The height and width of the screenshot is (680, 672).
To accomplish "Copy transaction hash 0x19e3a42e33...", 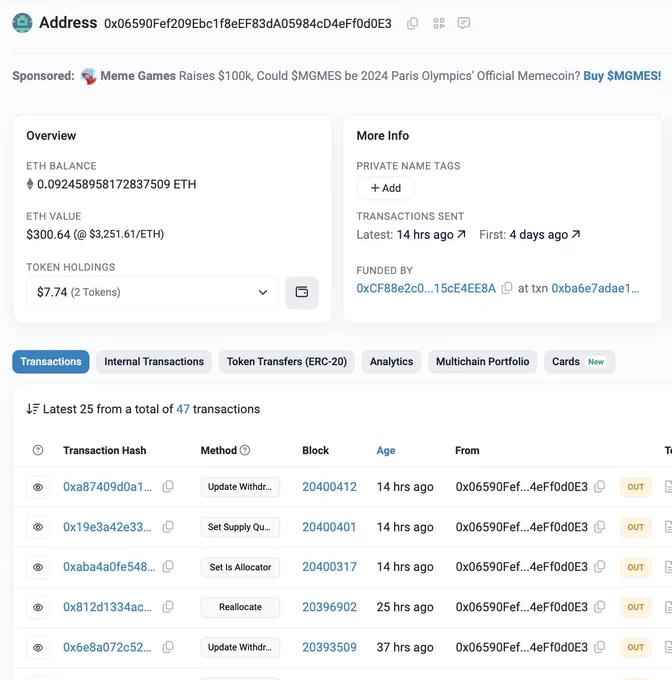I will tap(168, 527).
